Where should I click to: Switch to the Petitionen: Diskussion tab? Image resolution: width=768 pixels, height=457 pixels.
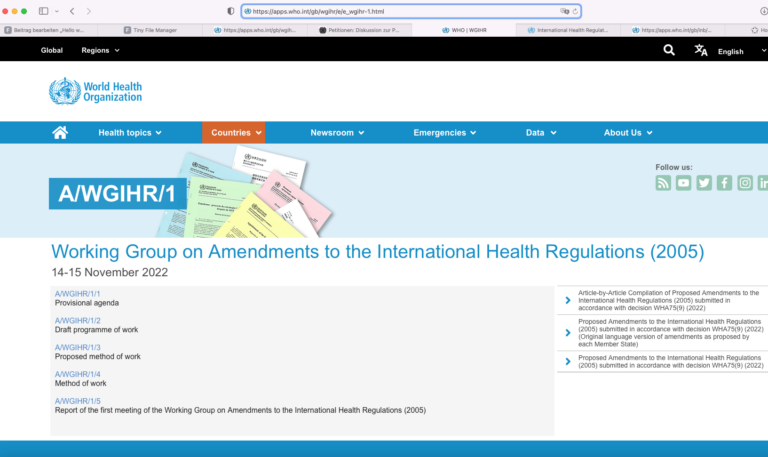(x=359, y=30)
